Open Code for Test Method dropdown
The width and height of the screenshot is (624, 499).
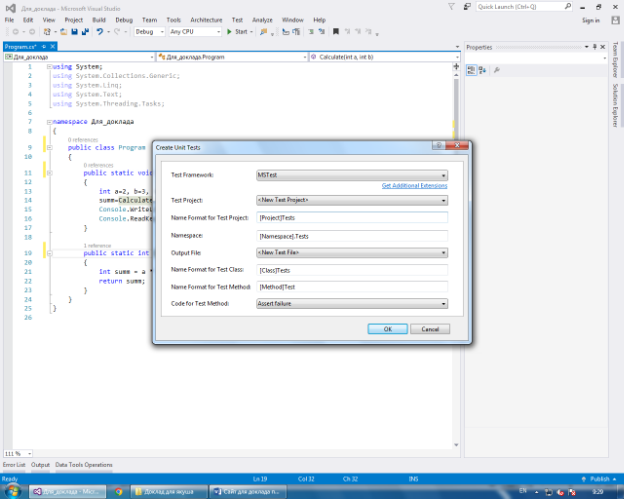pos(351,304)
